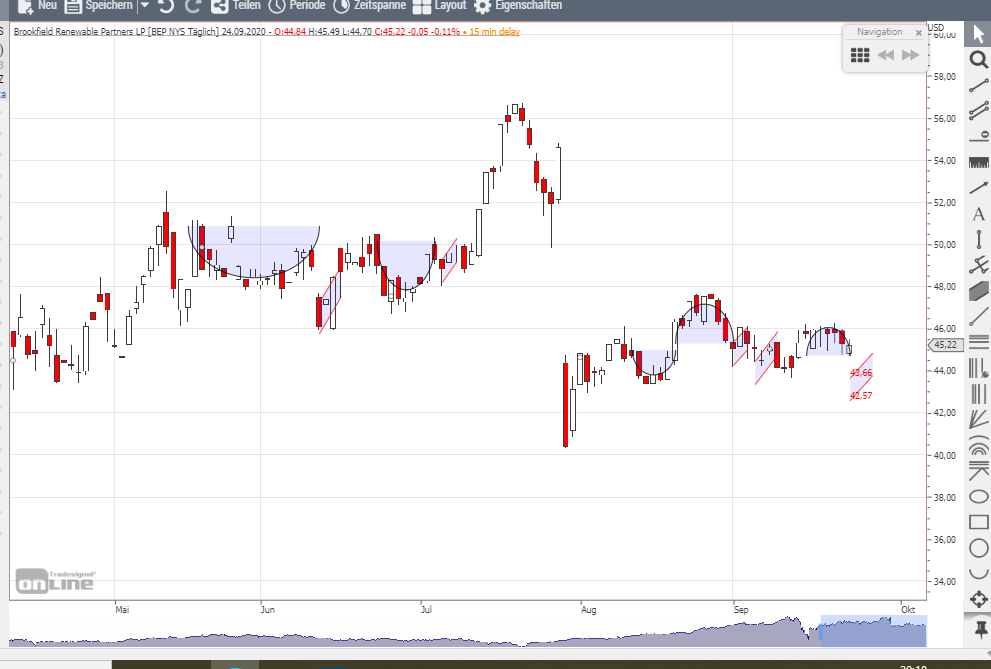Select the Text tool in the drawing toolbar
Image resolution: width=991 pixels, height=669 pixels.
point(977,214)
